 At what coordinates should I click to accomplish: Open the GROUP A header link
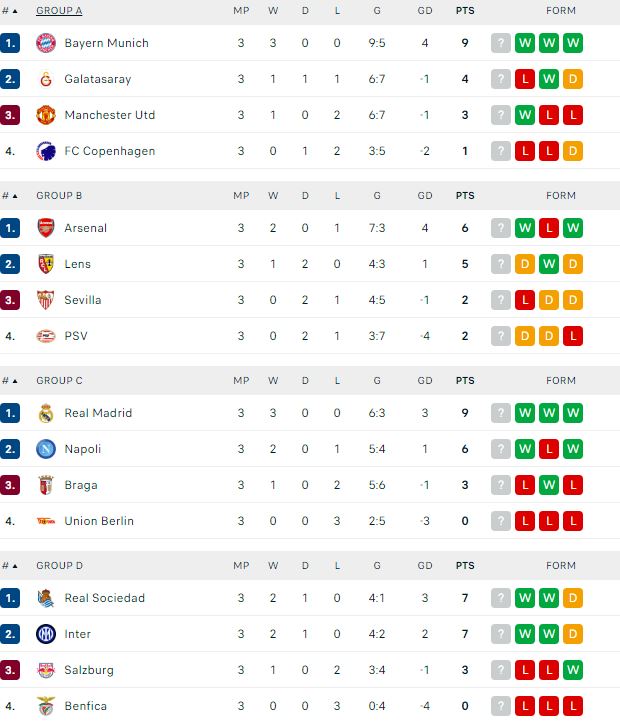click(x=59, y=10)
